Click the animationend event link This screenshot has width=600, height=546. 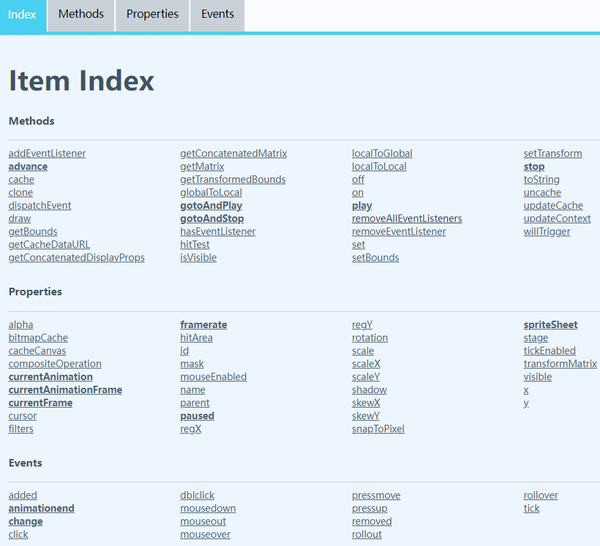(x=41, y=509)
